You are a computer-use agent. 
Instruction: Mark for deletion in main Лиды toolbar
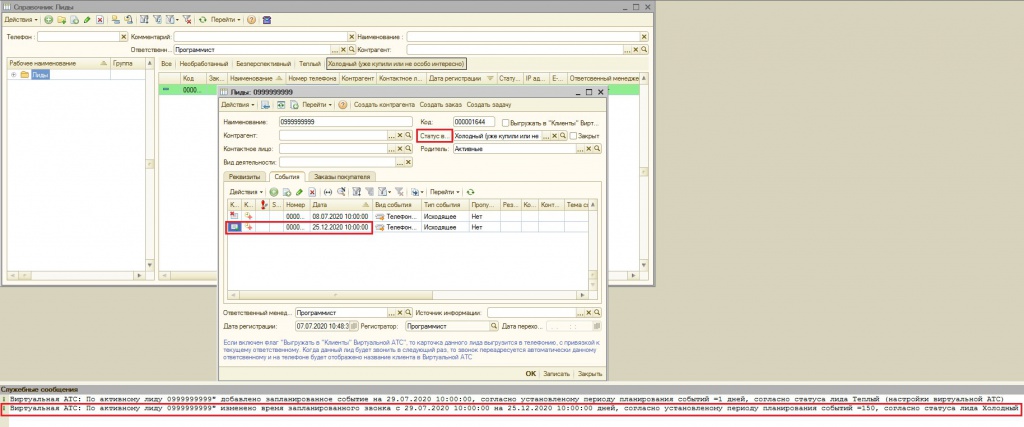[99, 20]
